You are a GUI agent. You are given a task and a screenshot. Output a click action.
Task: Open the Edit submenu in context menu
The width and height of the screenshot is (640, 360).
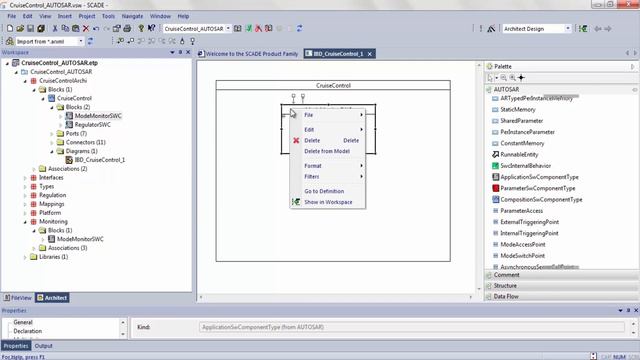tap(328, 130)
